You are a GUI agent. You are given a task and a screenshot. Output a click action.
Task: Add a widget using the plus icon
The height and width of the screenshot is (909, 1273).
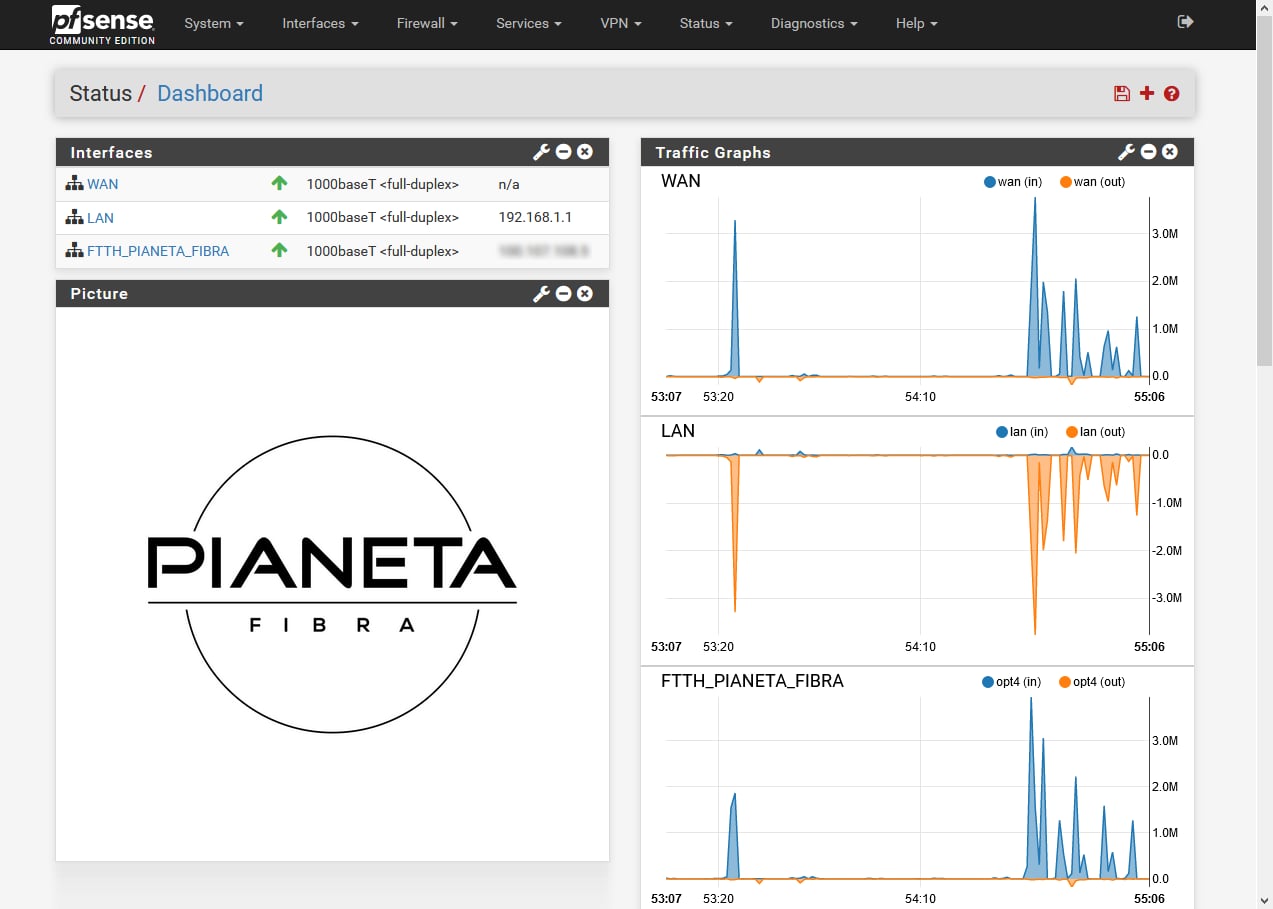click(1147, 93)
